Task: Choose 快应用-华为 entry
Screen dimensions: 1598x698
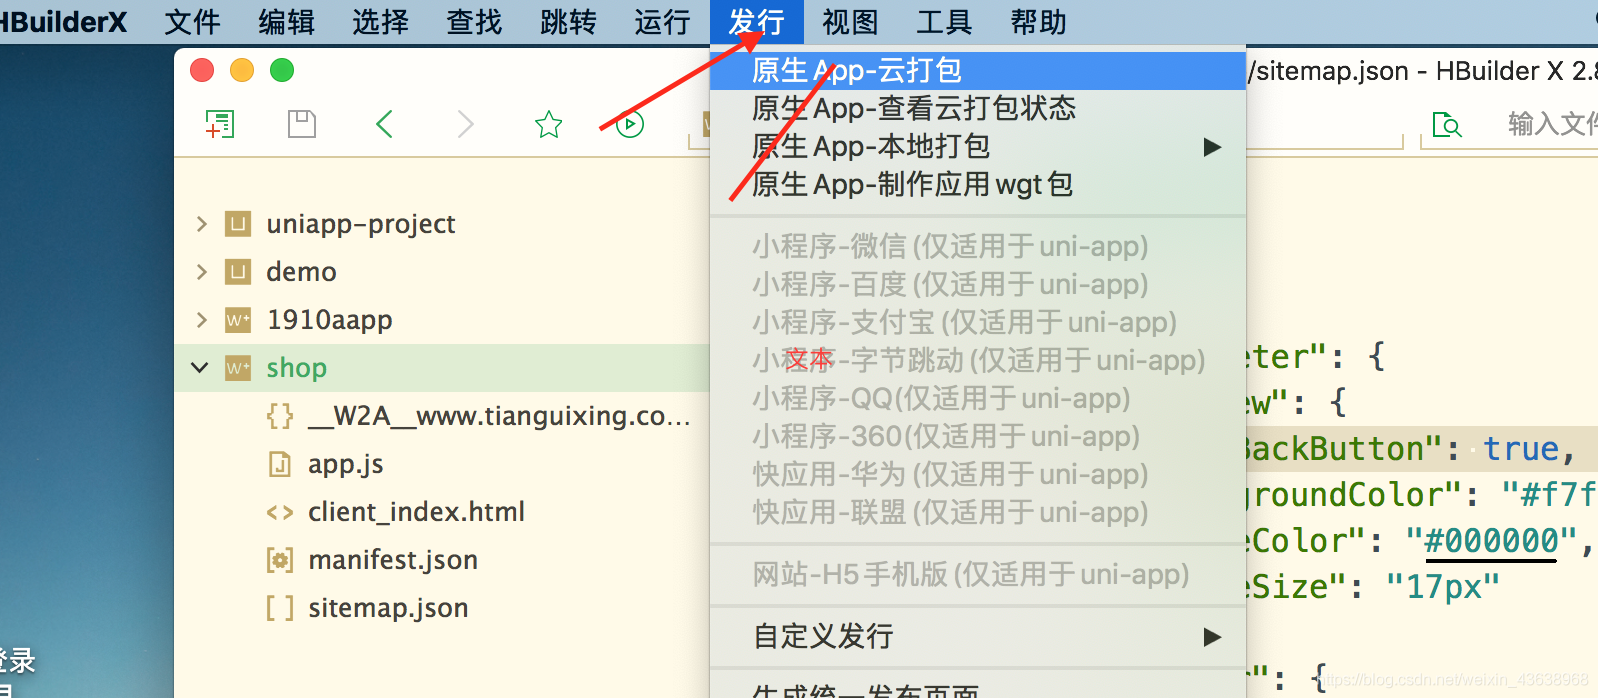Action: click(978, 474)
